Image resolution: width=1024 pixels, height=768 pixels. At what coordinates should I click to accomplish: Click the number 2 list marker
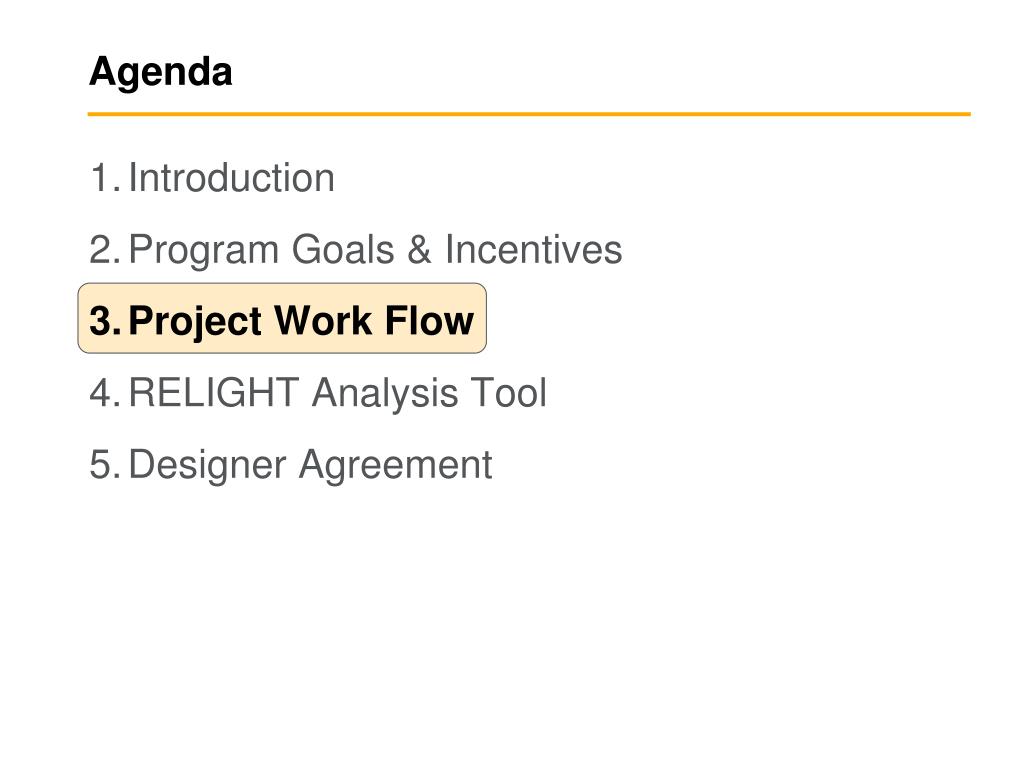(105, 250)
